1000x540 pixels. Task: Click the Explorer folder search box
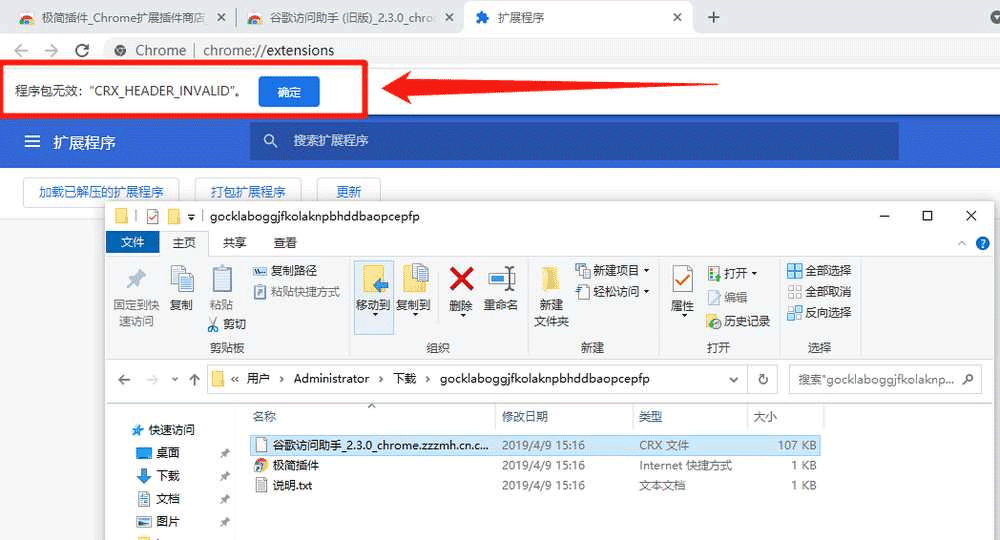(885, 379)
